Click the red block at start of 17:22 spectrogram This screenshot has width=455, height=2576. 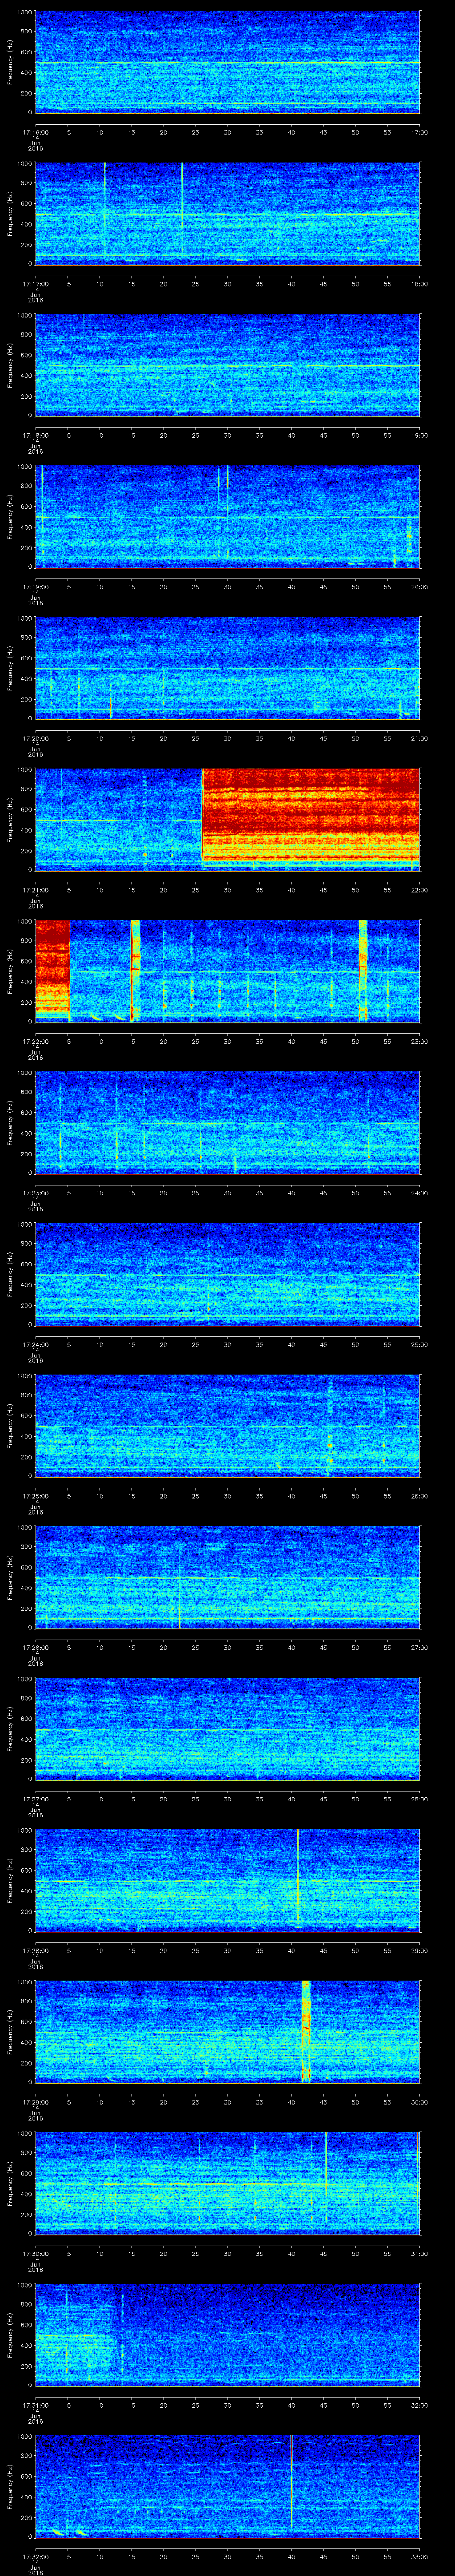[x=52, y=968]
